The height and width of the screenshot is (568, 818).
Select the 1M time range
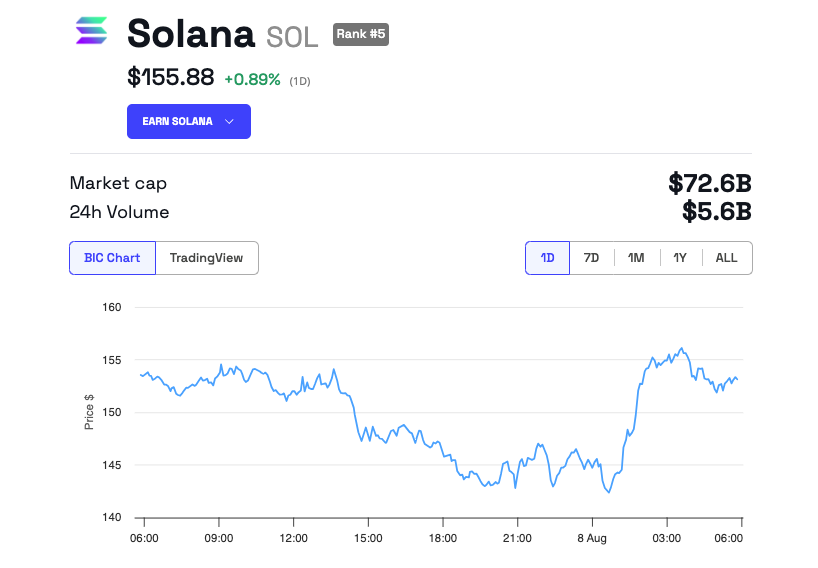coord(635,258)
